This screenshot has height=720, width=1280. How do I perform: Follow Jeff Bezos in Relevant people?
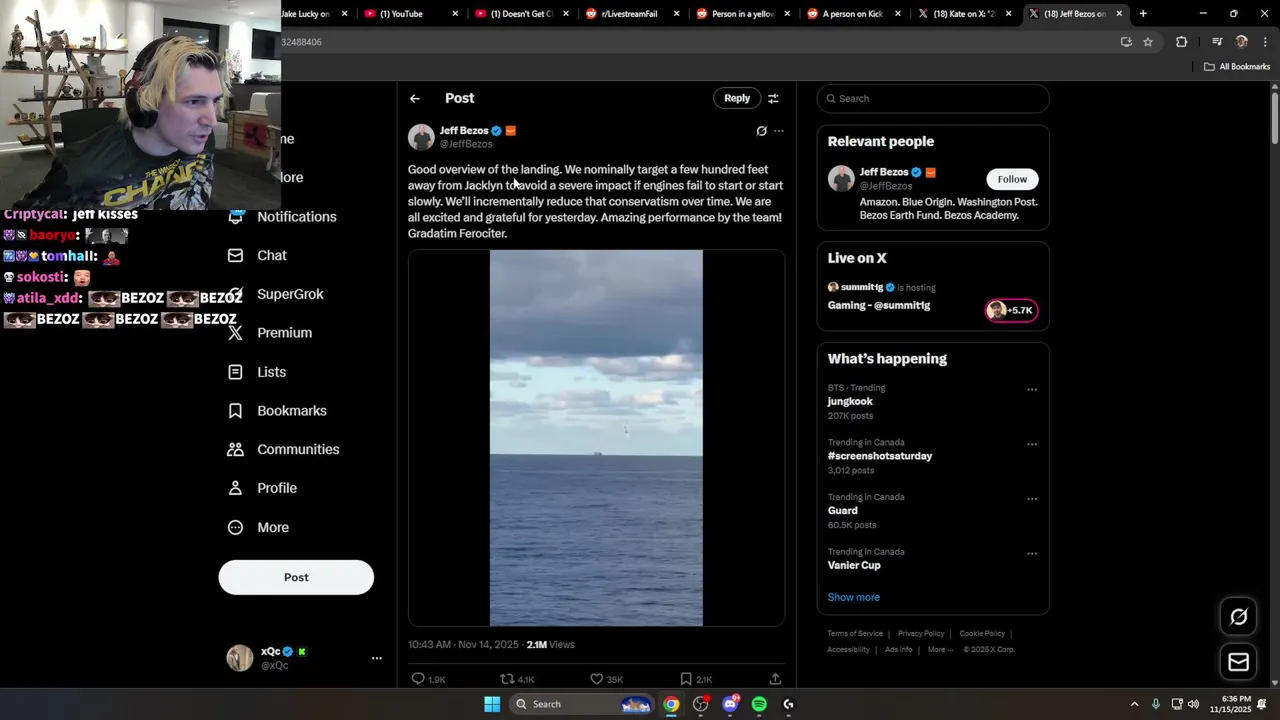coord(1012,179)
